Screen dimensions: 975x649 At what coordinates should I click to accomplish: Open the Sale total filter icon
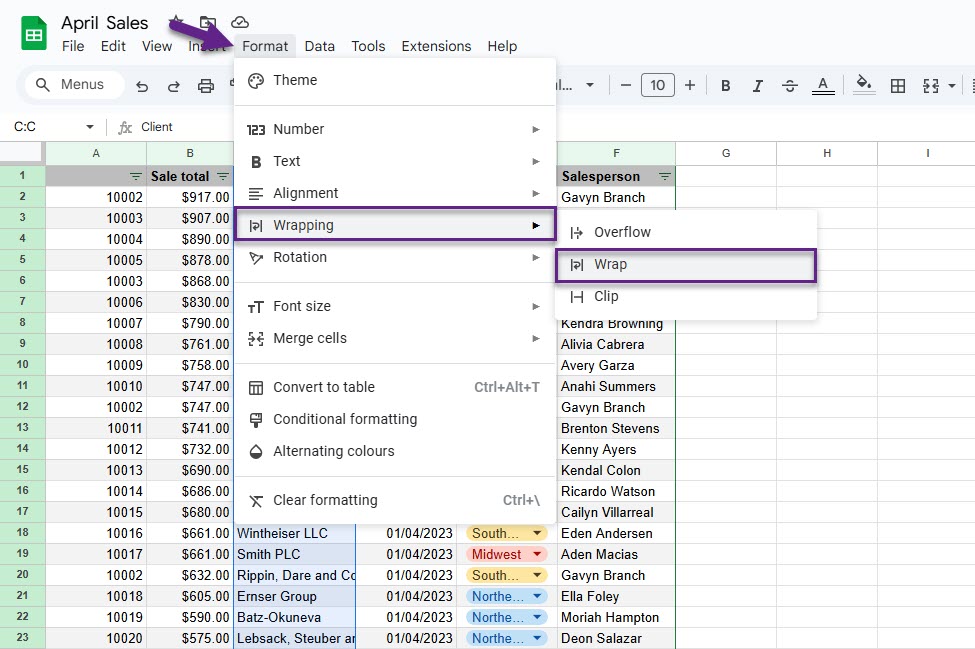(223, 177)
